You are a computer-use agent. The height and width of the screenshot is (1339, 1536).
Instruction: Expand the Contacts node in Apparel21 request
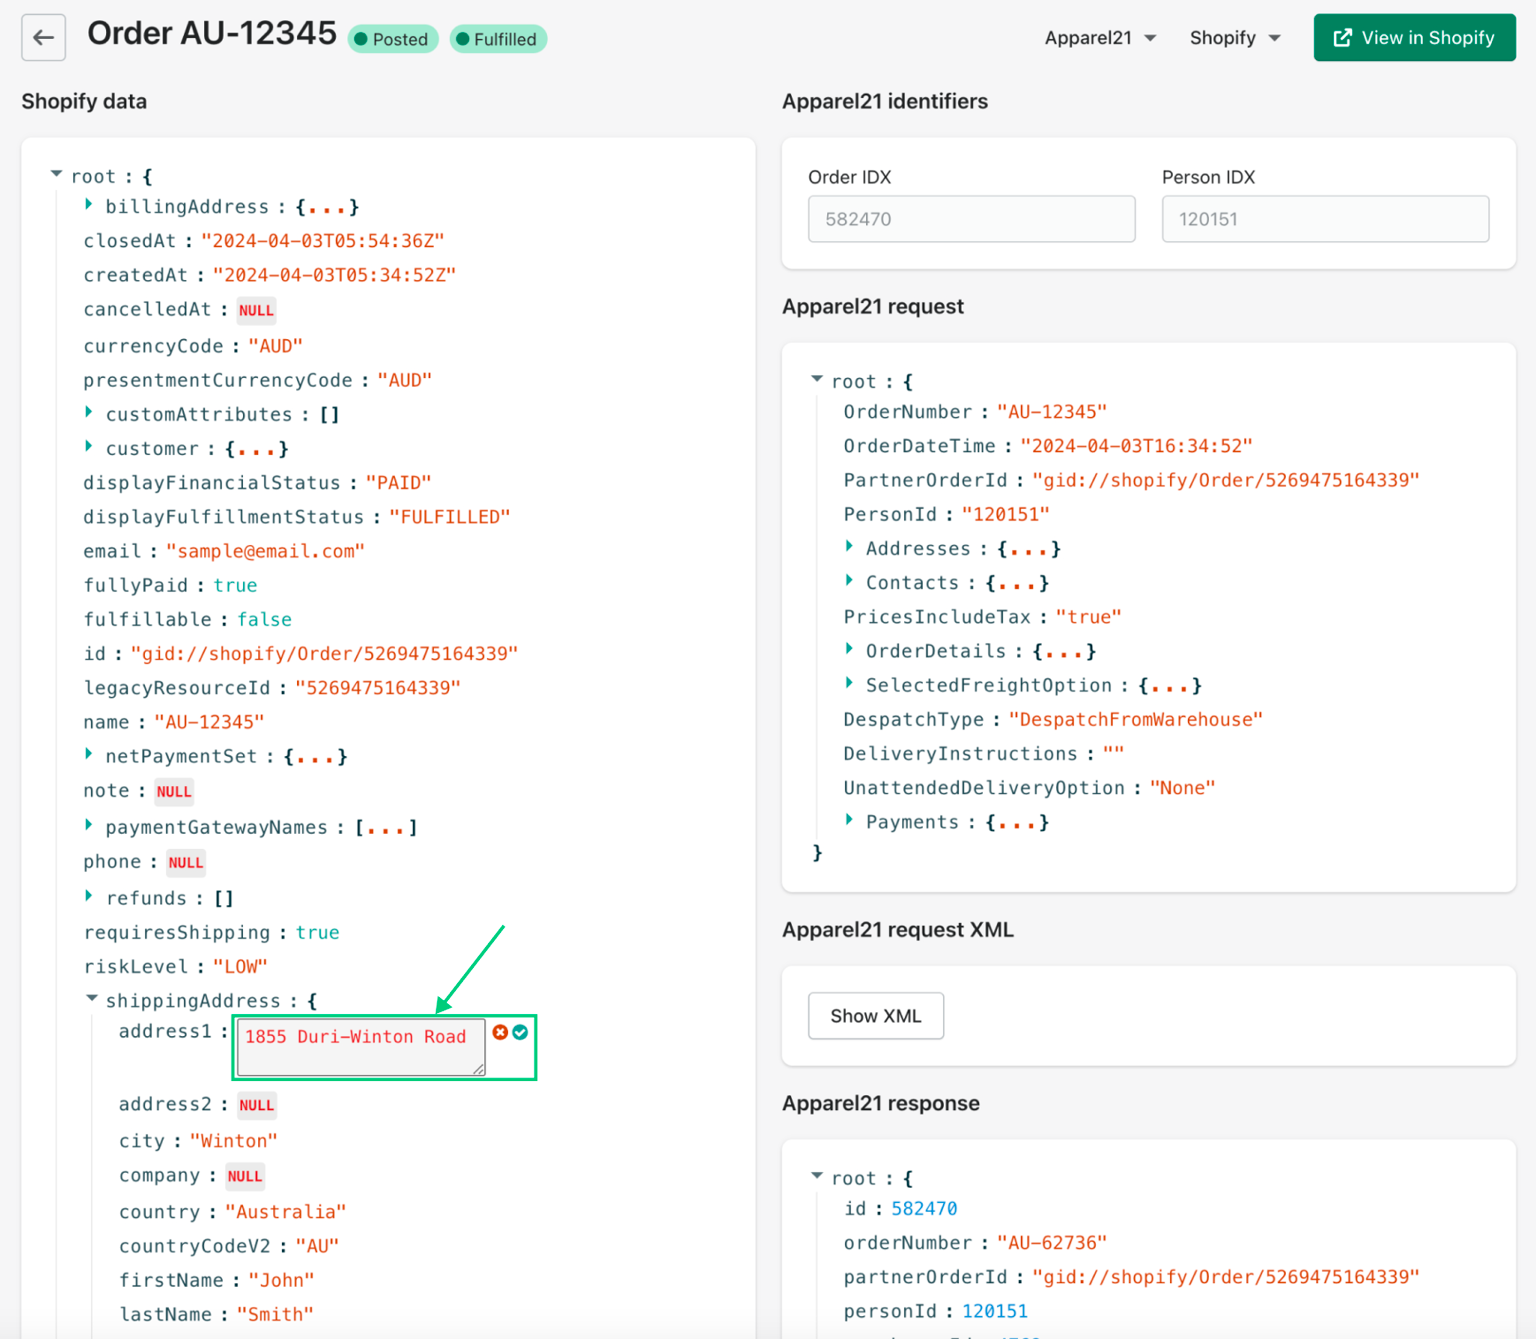pyautogui.click(x=849, y=580)
